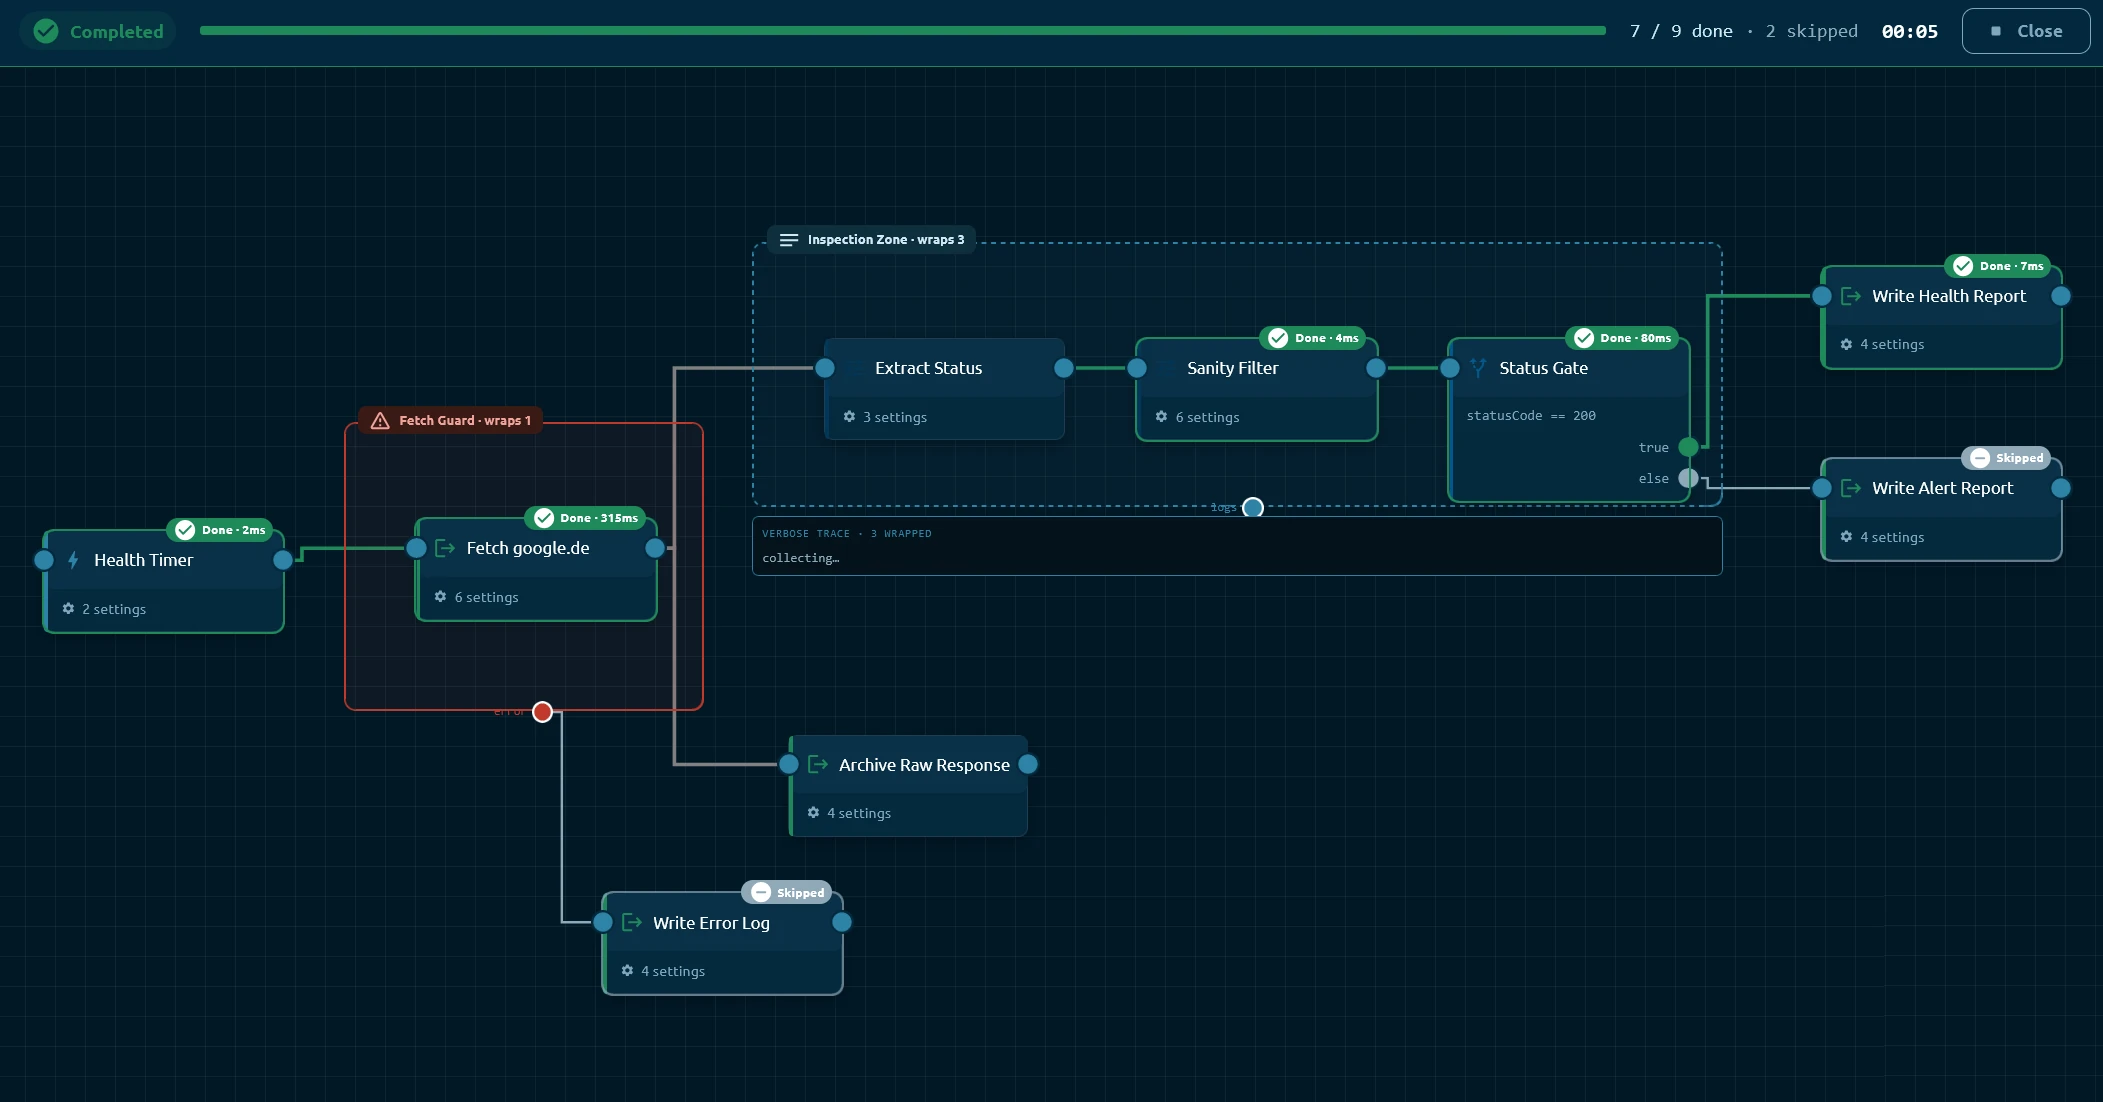
Task: Click the Write Health Report input port
Action: 1822,296
